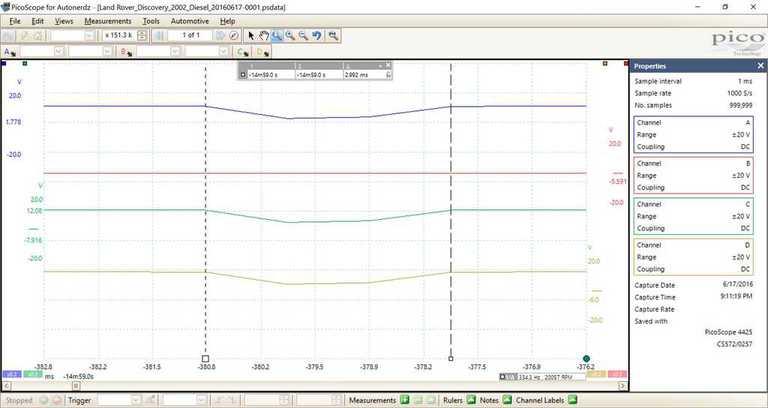
Task: Open the Automotive menu
Action: pyautogui.click(x=190, y=20)
